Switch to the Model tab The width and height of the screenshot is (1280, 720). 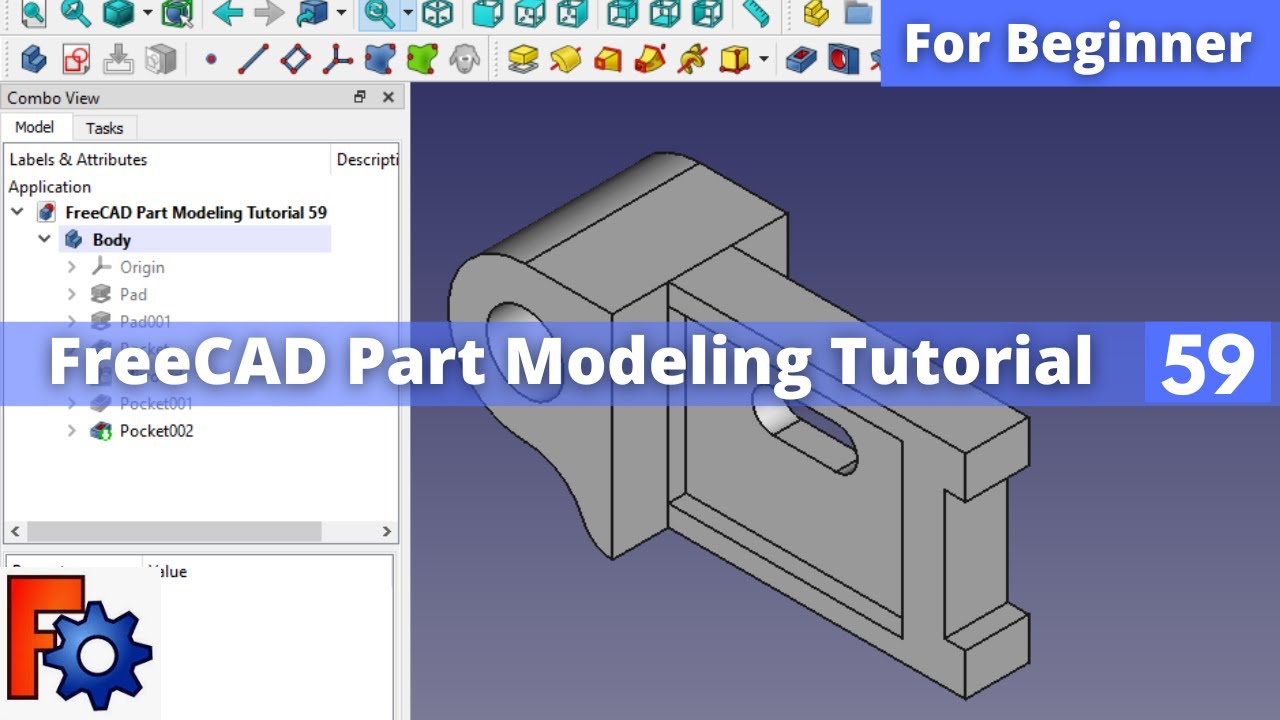coord(35,127)
